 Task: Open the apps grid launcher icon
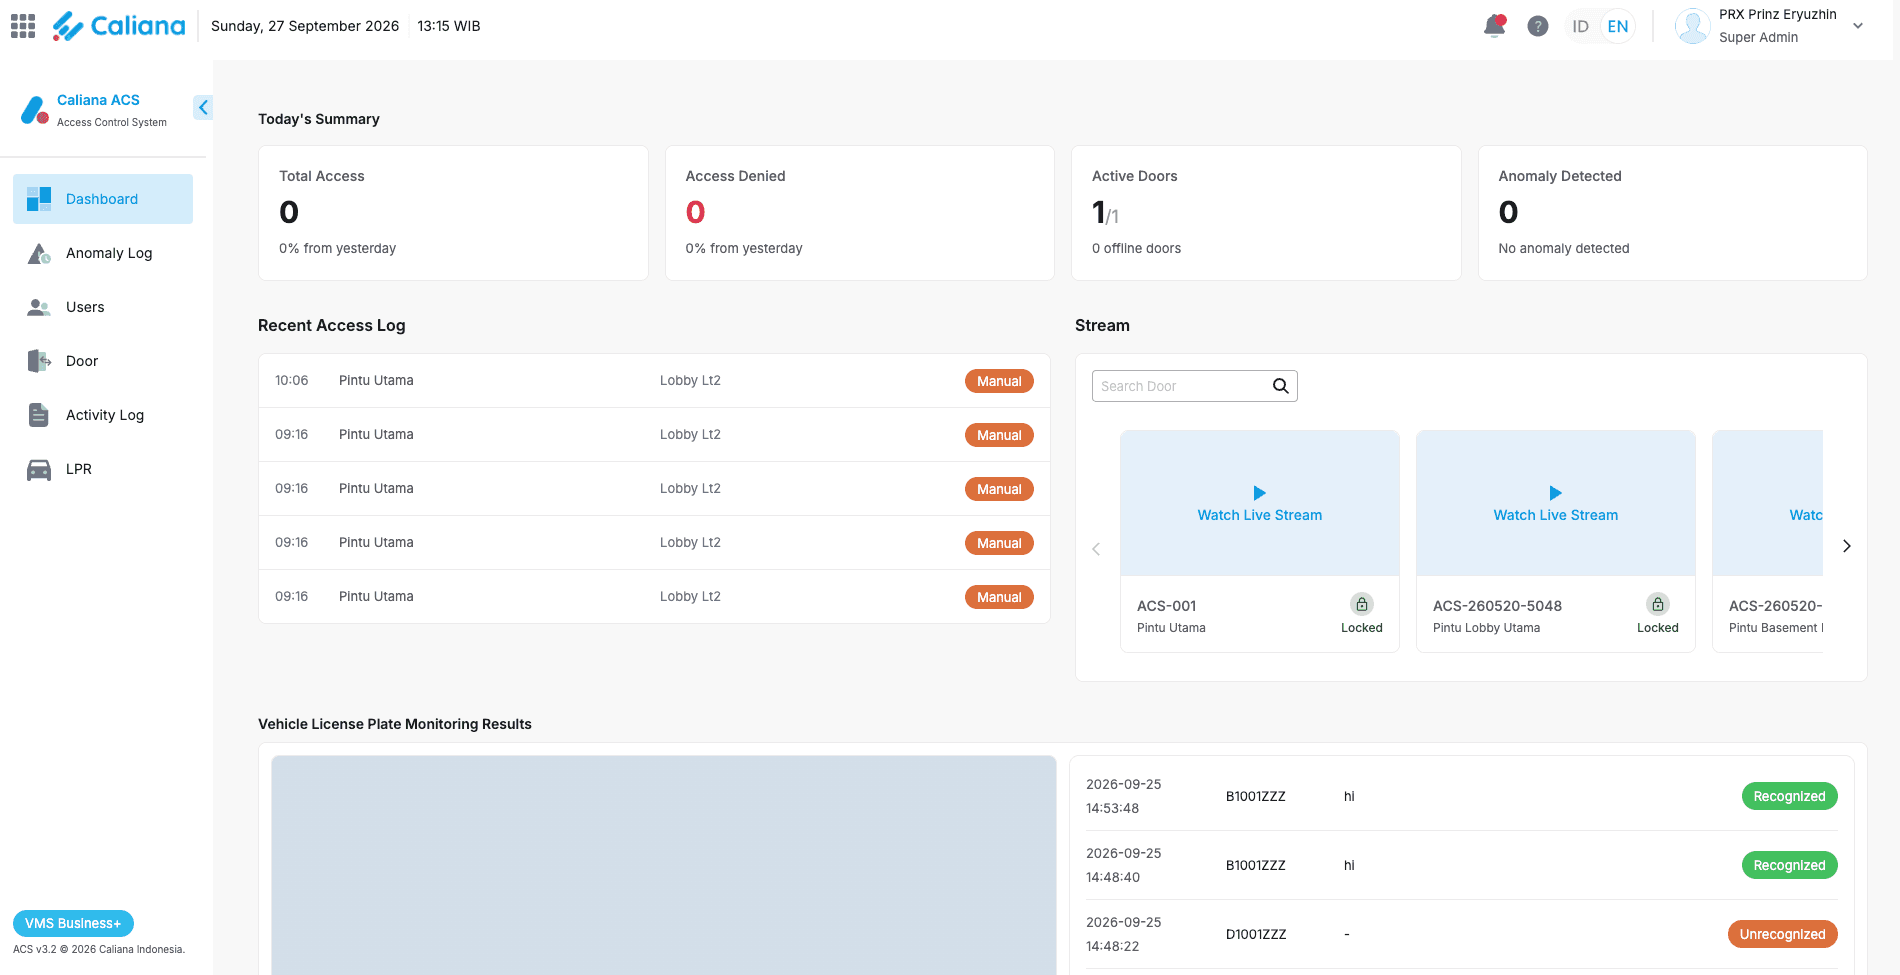tap(23, 26)
